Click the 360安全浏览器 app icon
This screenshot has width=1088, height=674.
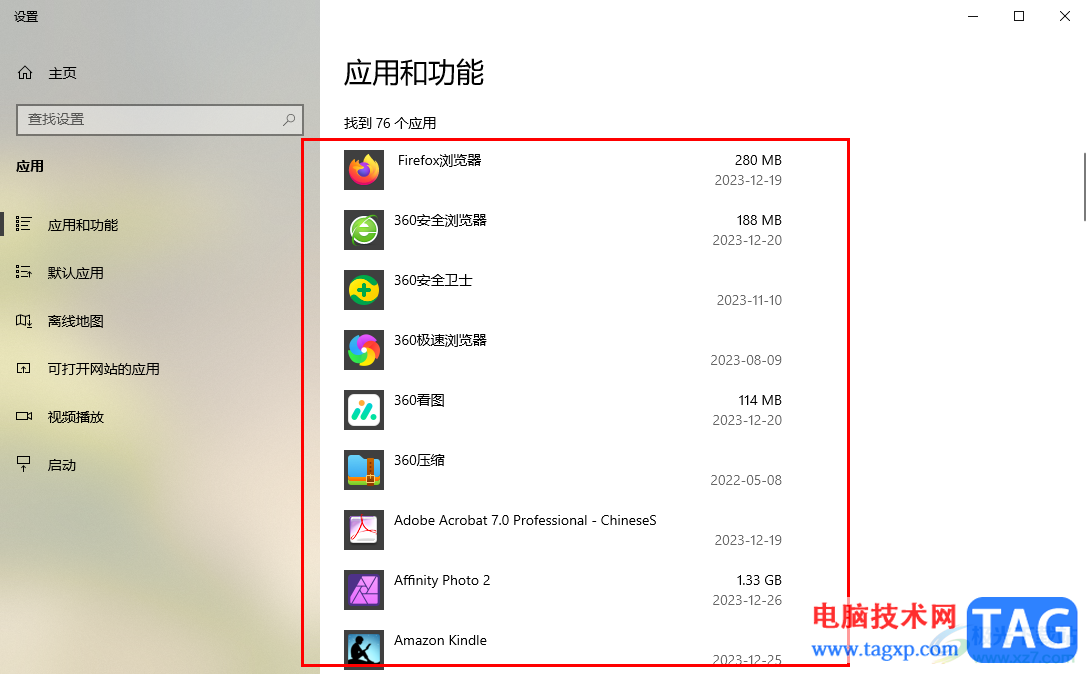(x=364, y=230)
